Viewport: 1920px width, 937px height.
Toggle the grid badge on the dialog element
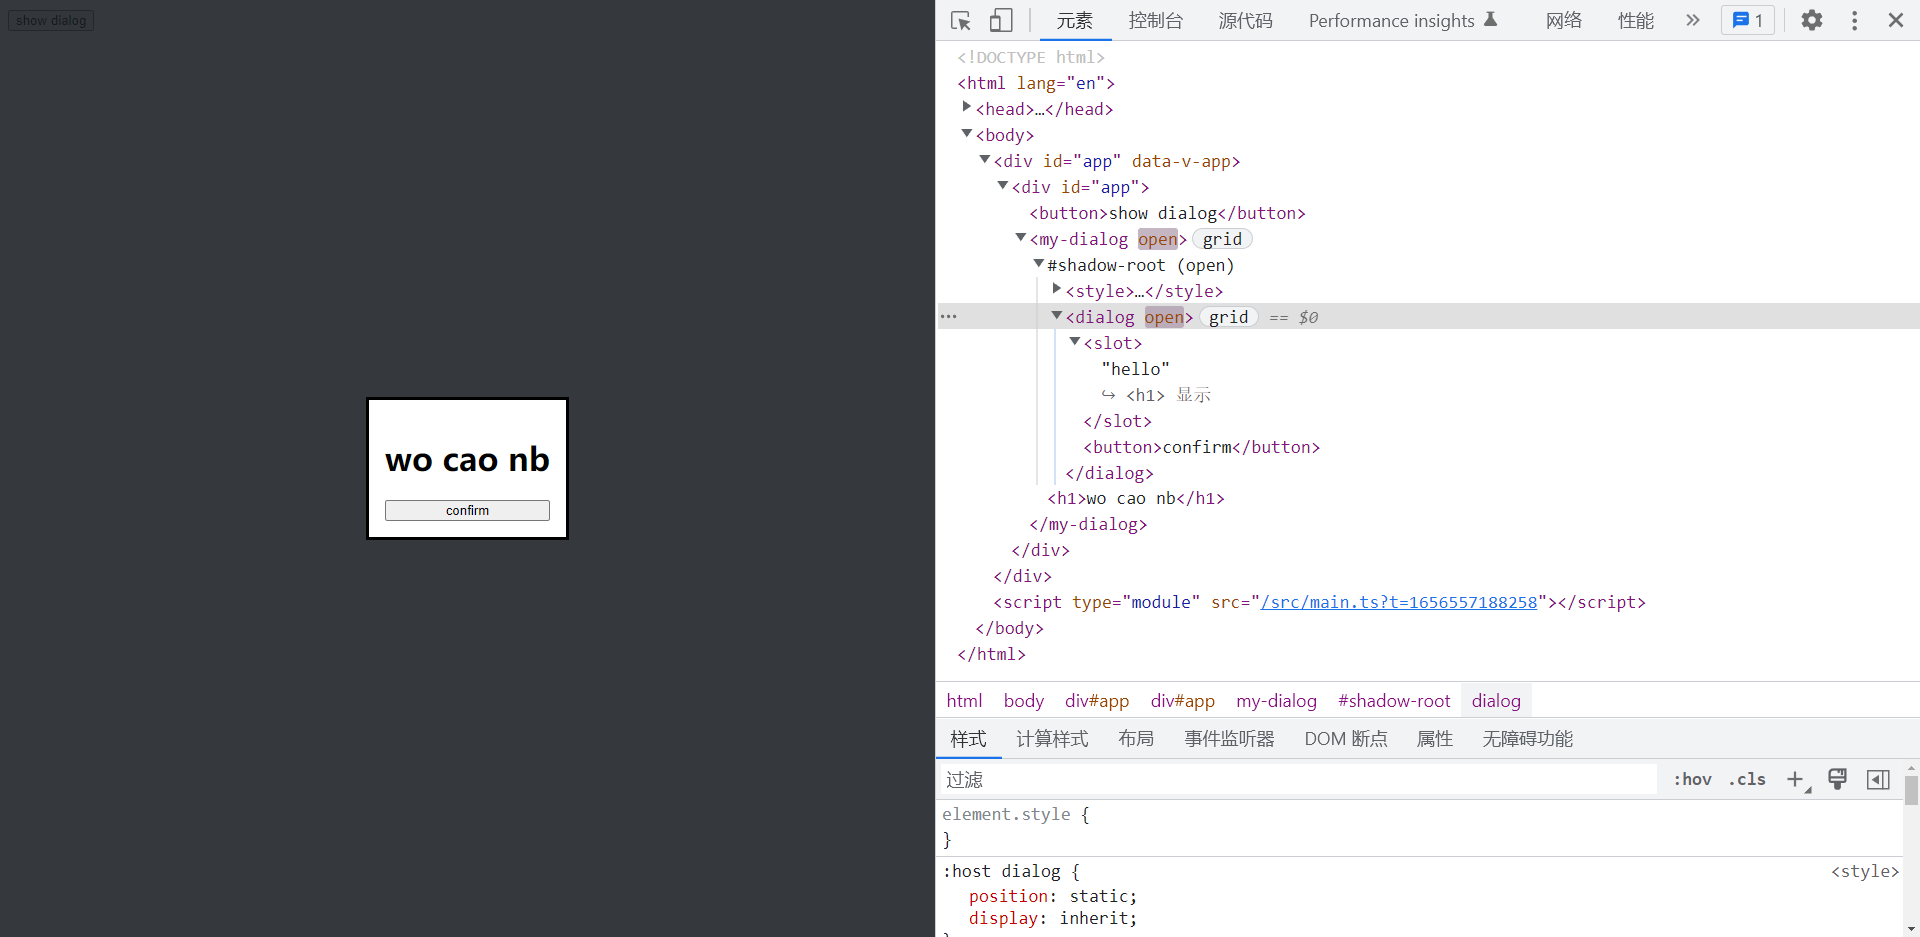[1228, 318]
